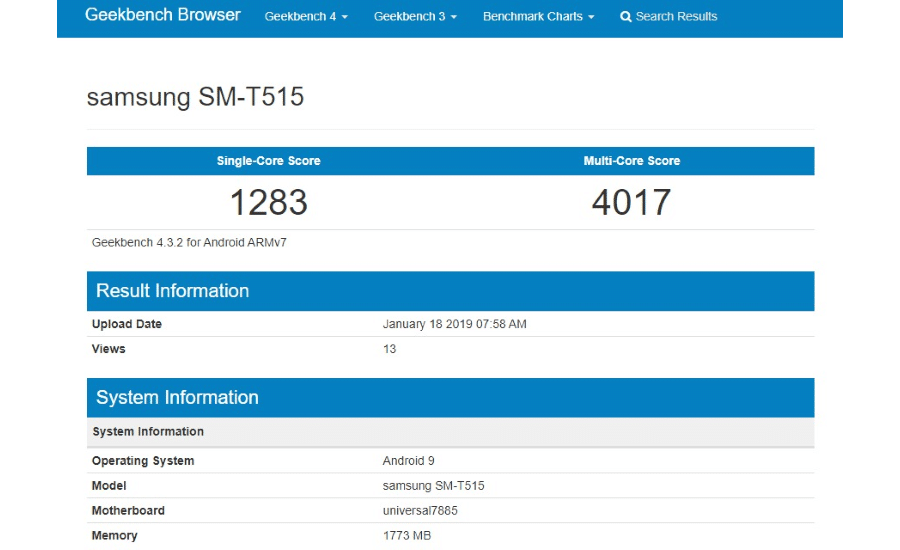900x550 pixels.
Task: Click the Memory label
Action: (114, 536)
